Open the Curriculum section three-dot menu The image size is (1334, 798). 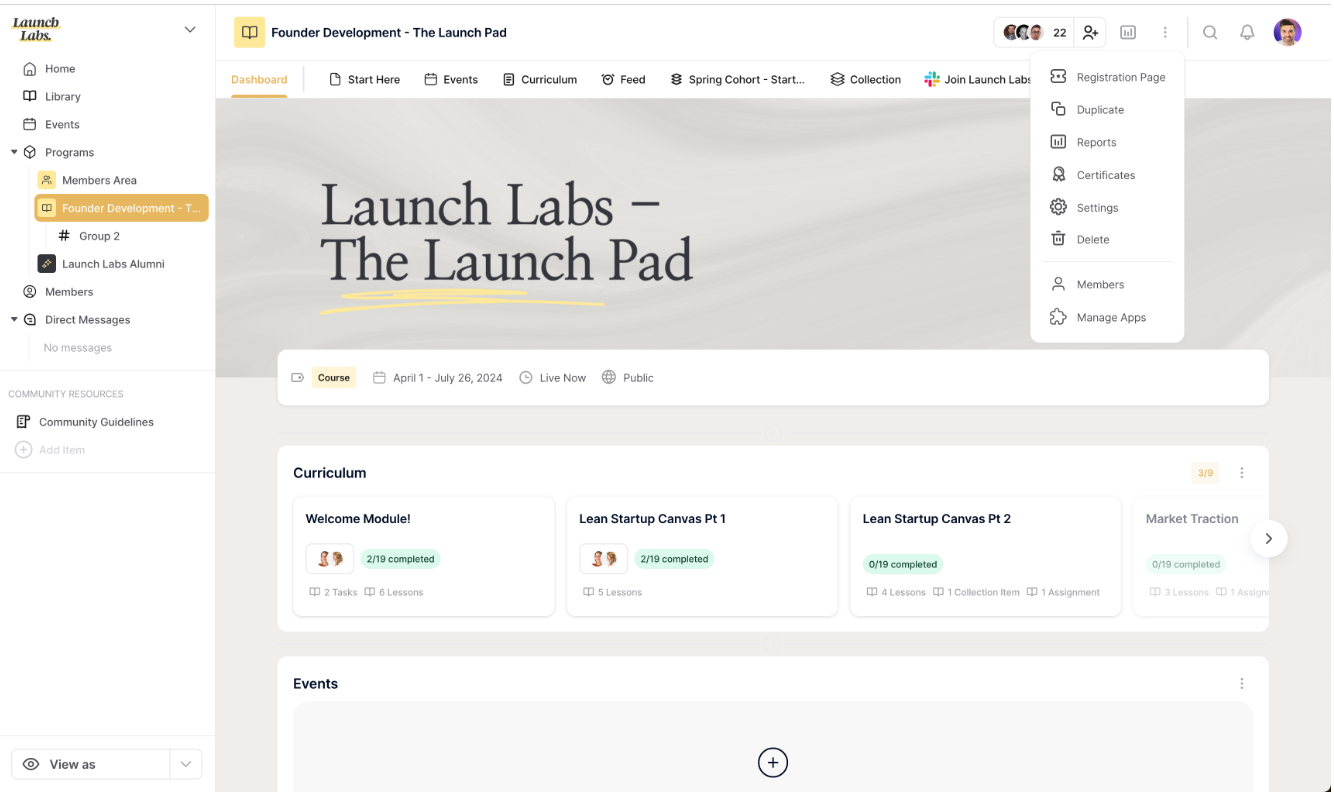(x=1242, y=473)
